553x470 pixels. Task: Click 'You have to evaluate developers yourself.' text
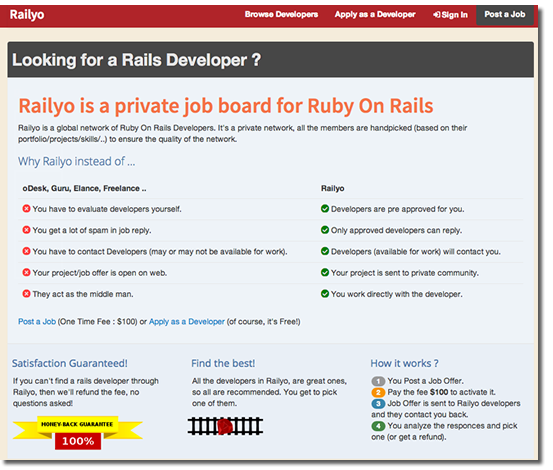(x=107, y=209)
